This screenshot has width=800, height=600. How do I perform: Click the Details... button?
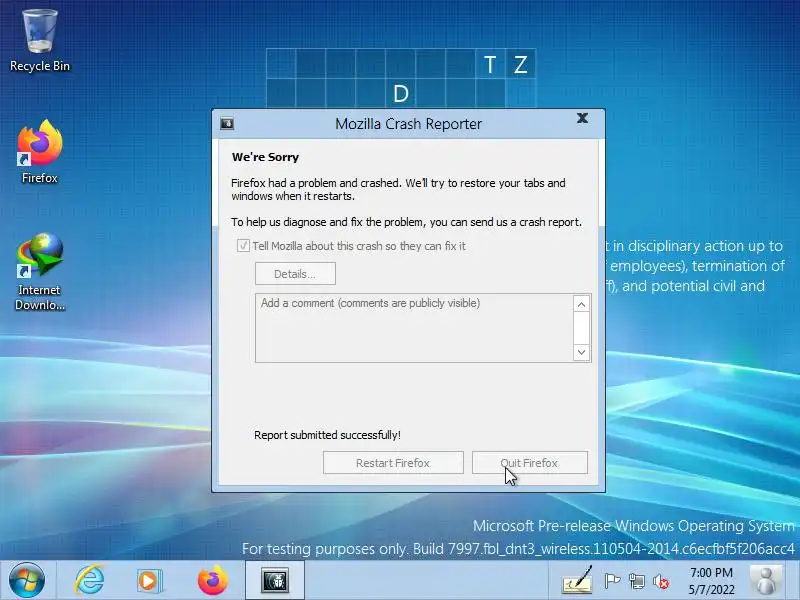click(x=295, y=274)
